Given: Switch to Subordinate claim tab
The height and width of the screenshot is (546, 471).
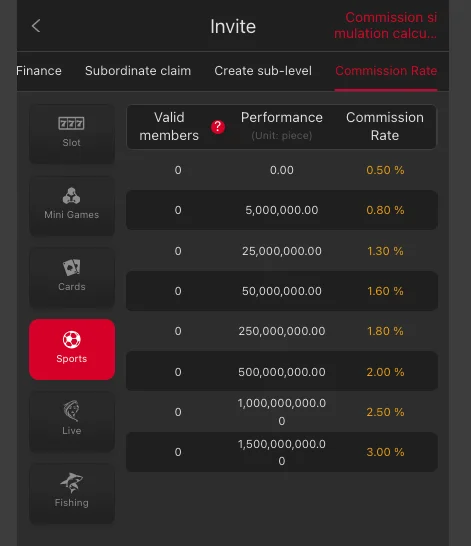Looking at the screenshot, I should (x=138, y=71).
